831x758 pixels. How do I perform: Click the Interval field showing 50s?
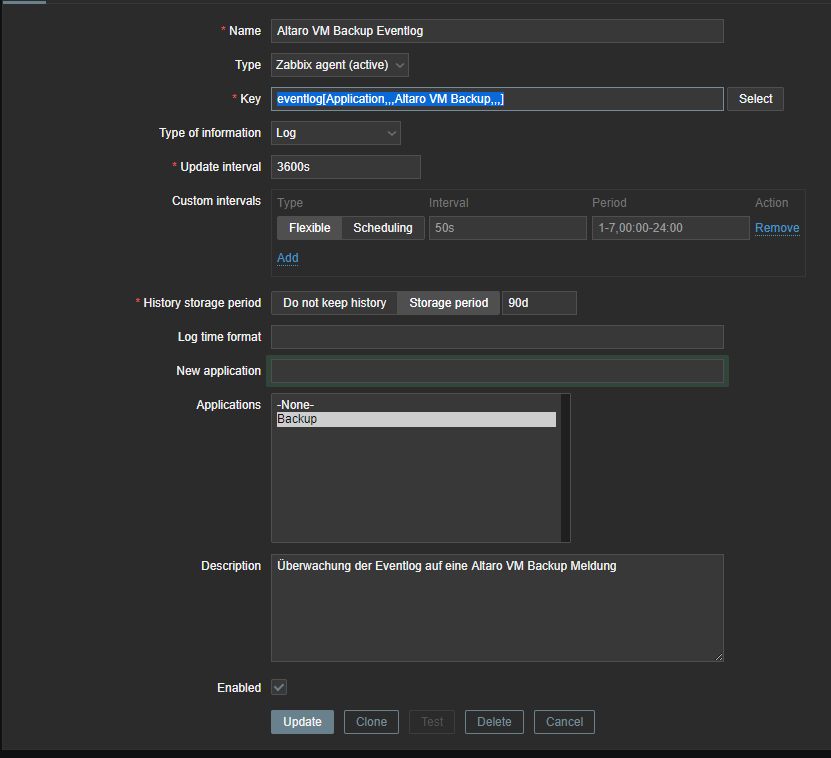click(x=507, y=228)
